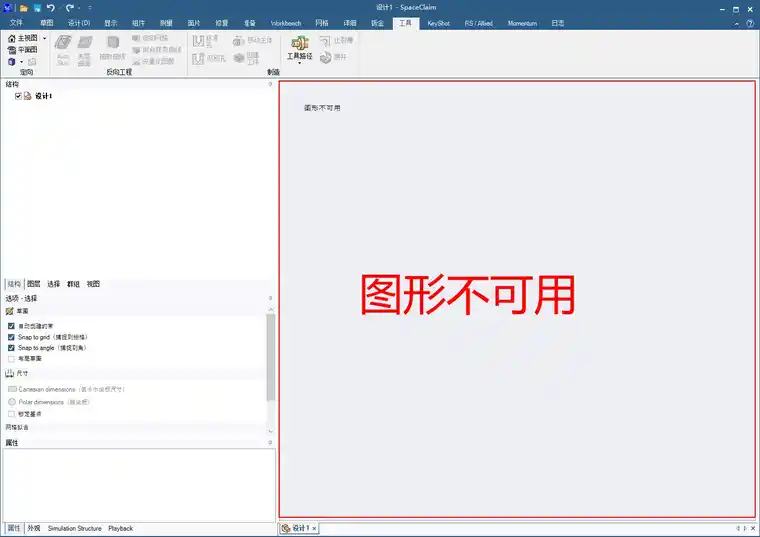Click the top hole tool in 制造 group

(198, 41)
